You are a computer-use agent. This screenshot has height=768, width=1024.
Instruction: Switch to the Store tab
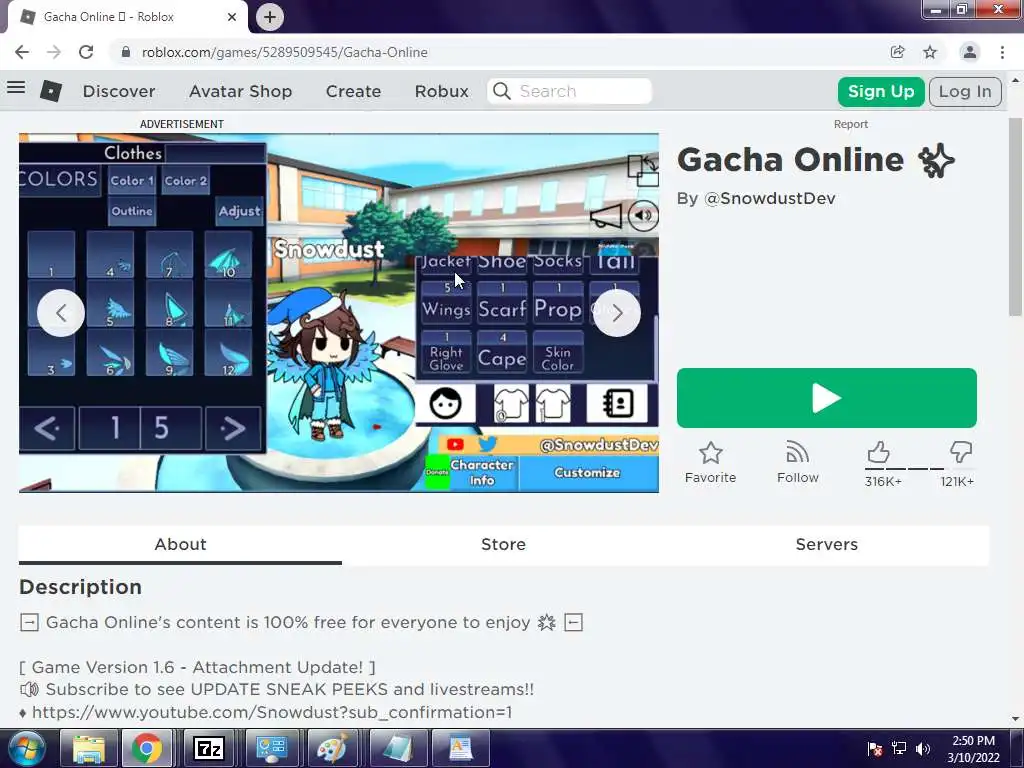503,545
